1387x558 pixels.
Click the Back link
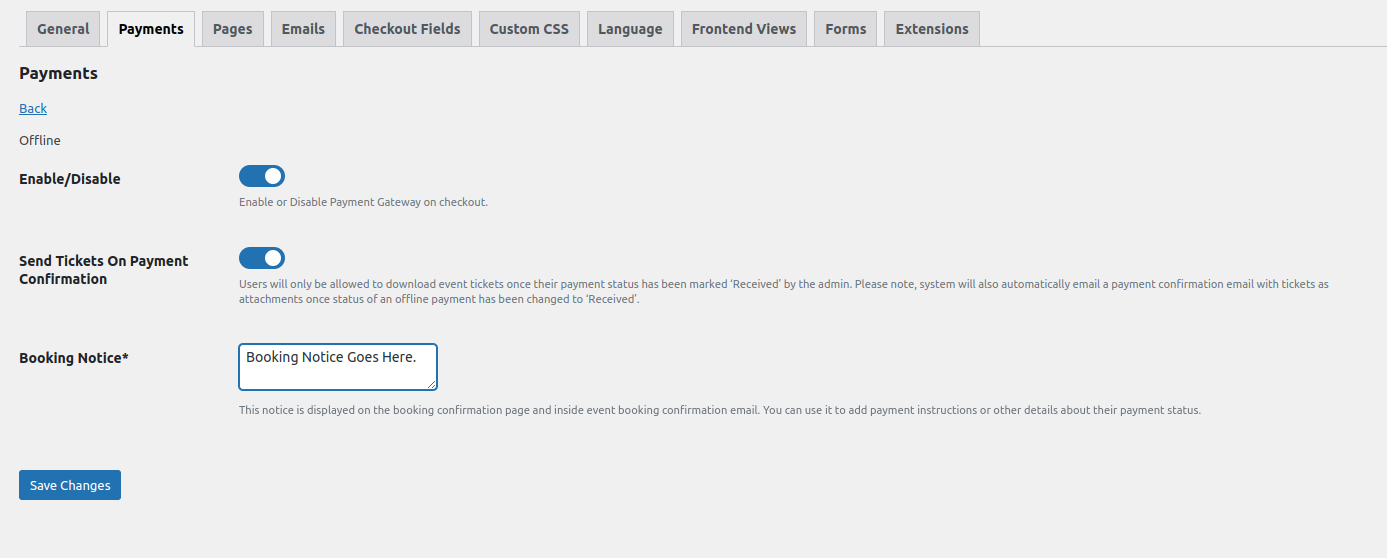[33, 108]
